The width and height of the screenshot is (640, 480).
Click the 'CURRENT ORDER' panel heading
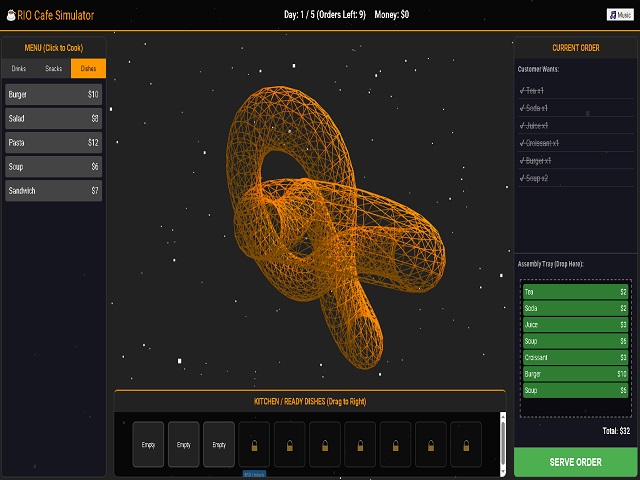pos(576,48)
